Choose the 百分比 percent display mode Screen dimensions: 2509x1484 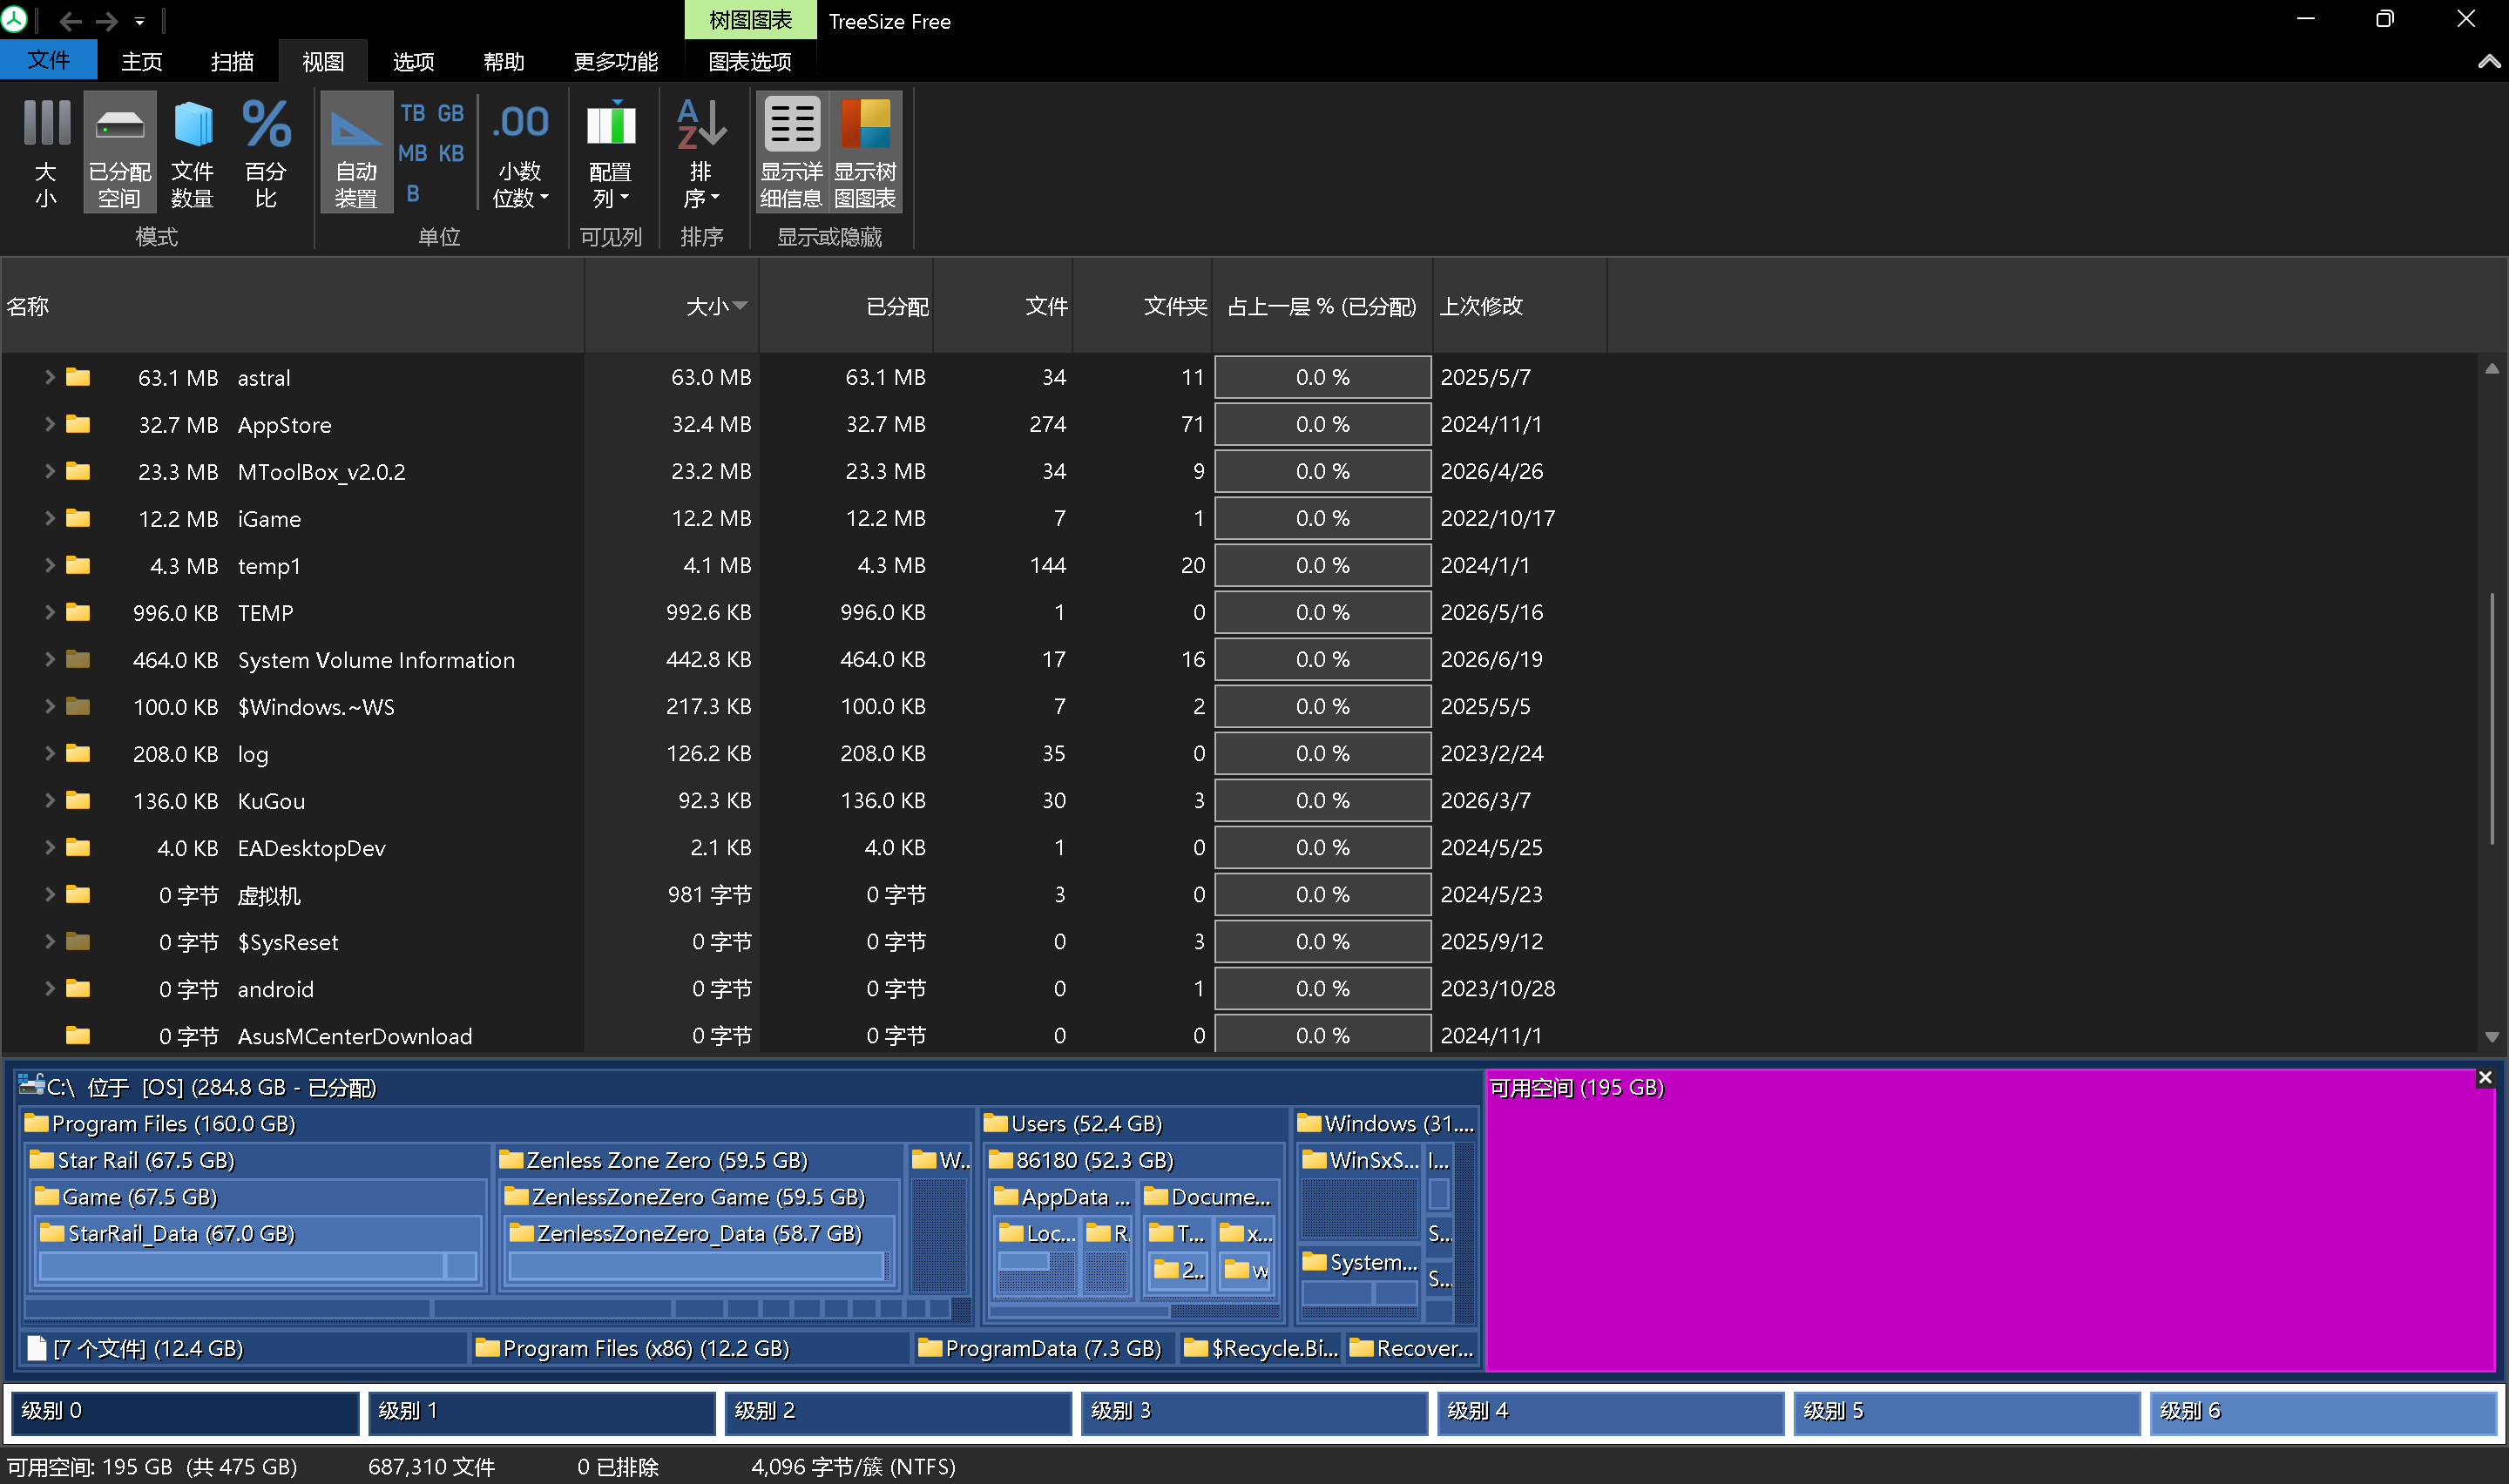[266, 152]
